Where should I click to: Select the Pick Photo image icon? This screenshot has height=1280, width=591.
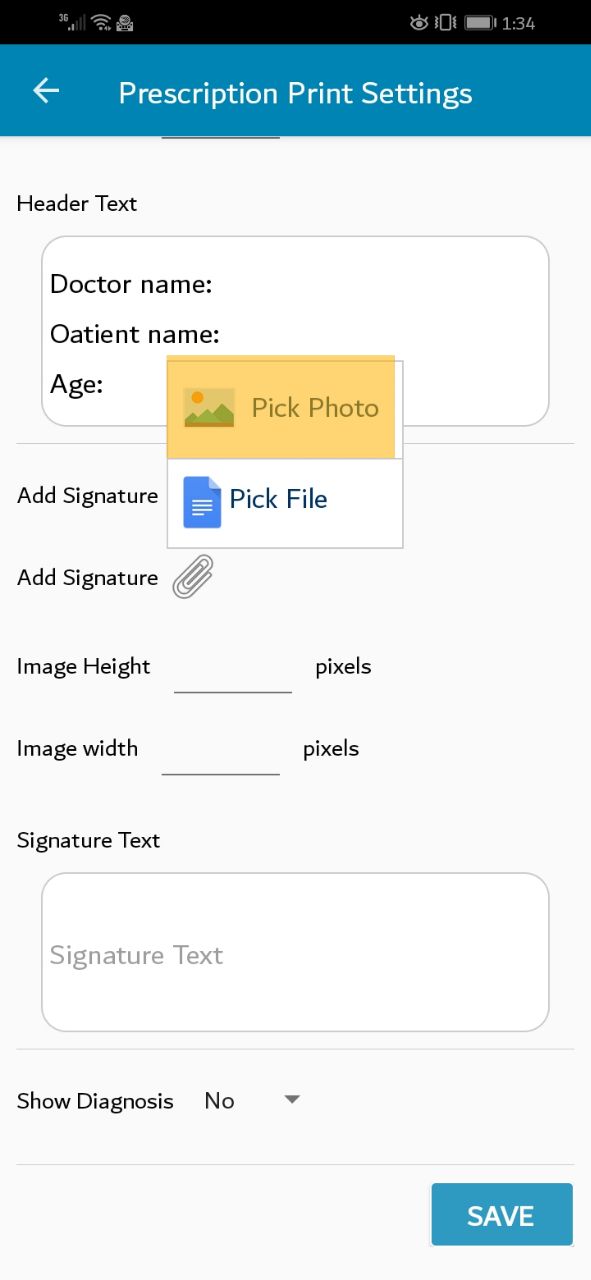tap(209, 407)
